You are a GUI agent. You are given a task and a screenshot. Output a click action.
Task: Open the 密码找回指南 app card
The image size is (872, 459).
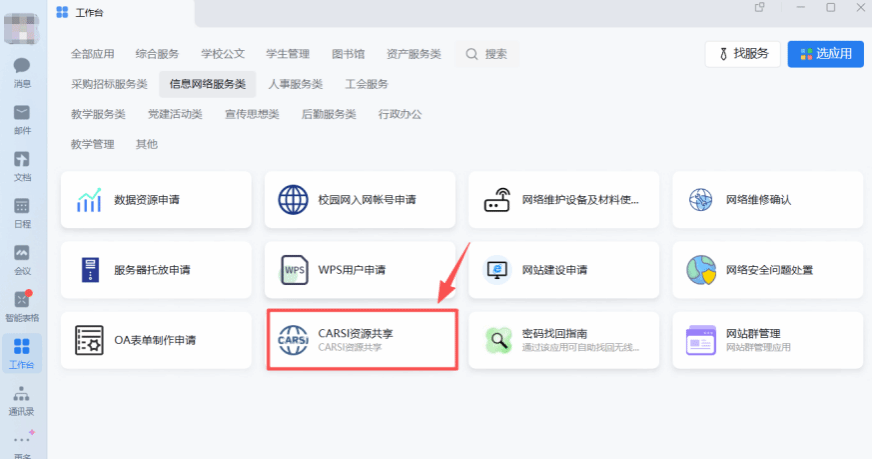pos(564,340)
